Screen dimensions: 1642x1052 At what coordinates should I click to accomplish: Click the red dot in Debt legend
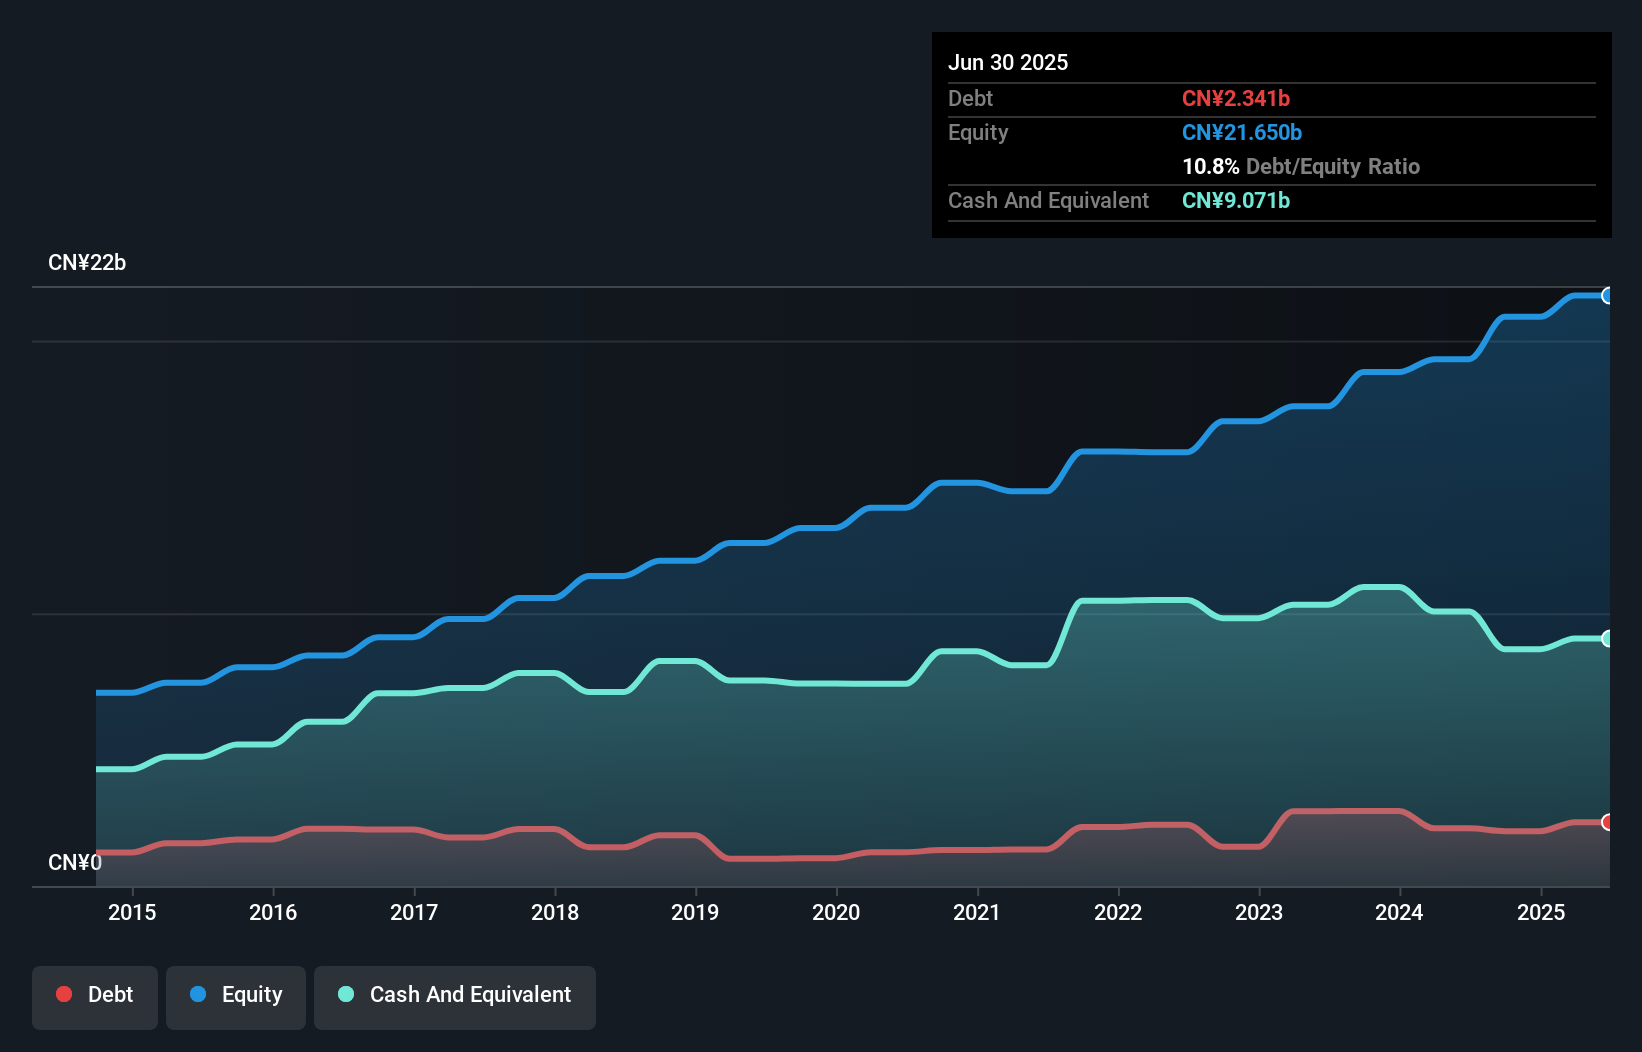tap(64, 995)
